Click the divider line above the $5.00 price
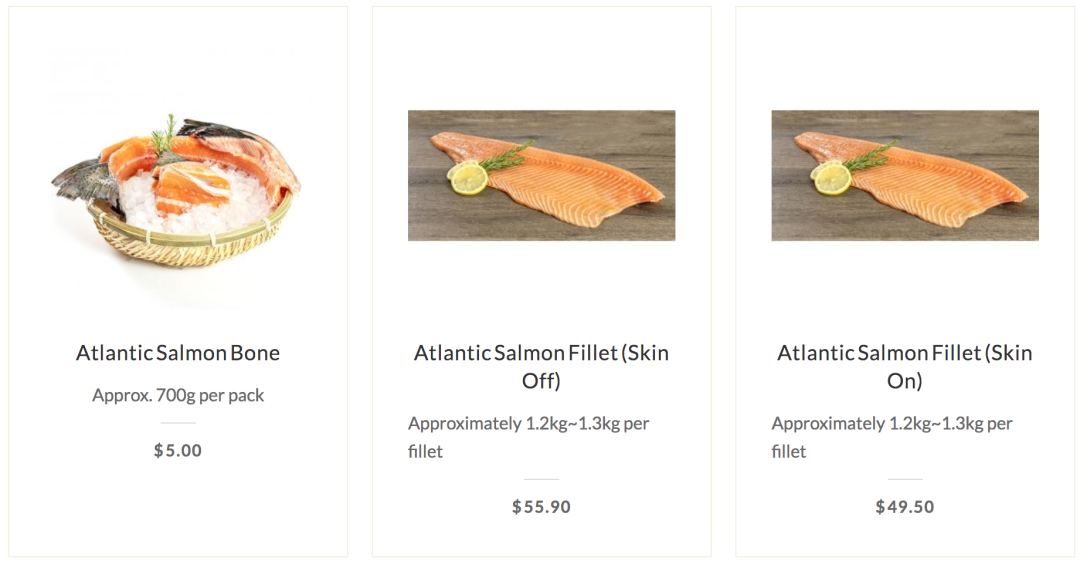Image resolution: width=1080 pixels, height=568 pixels. (x=178, y=423)
